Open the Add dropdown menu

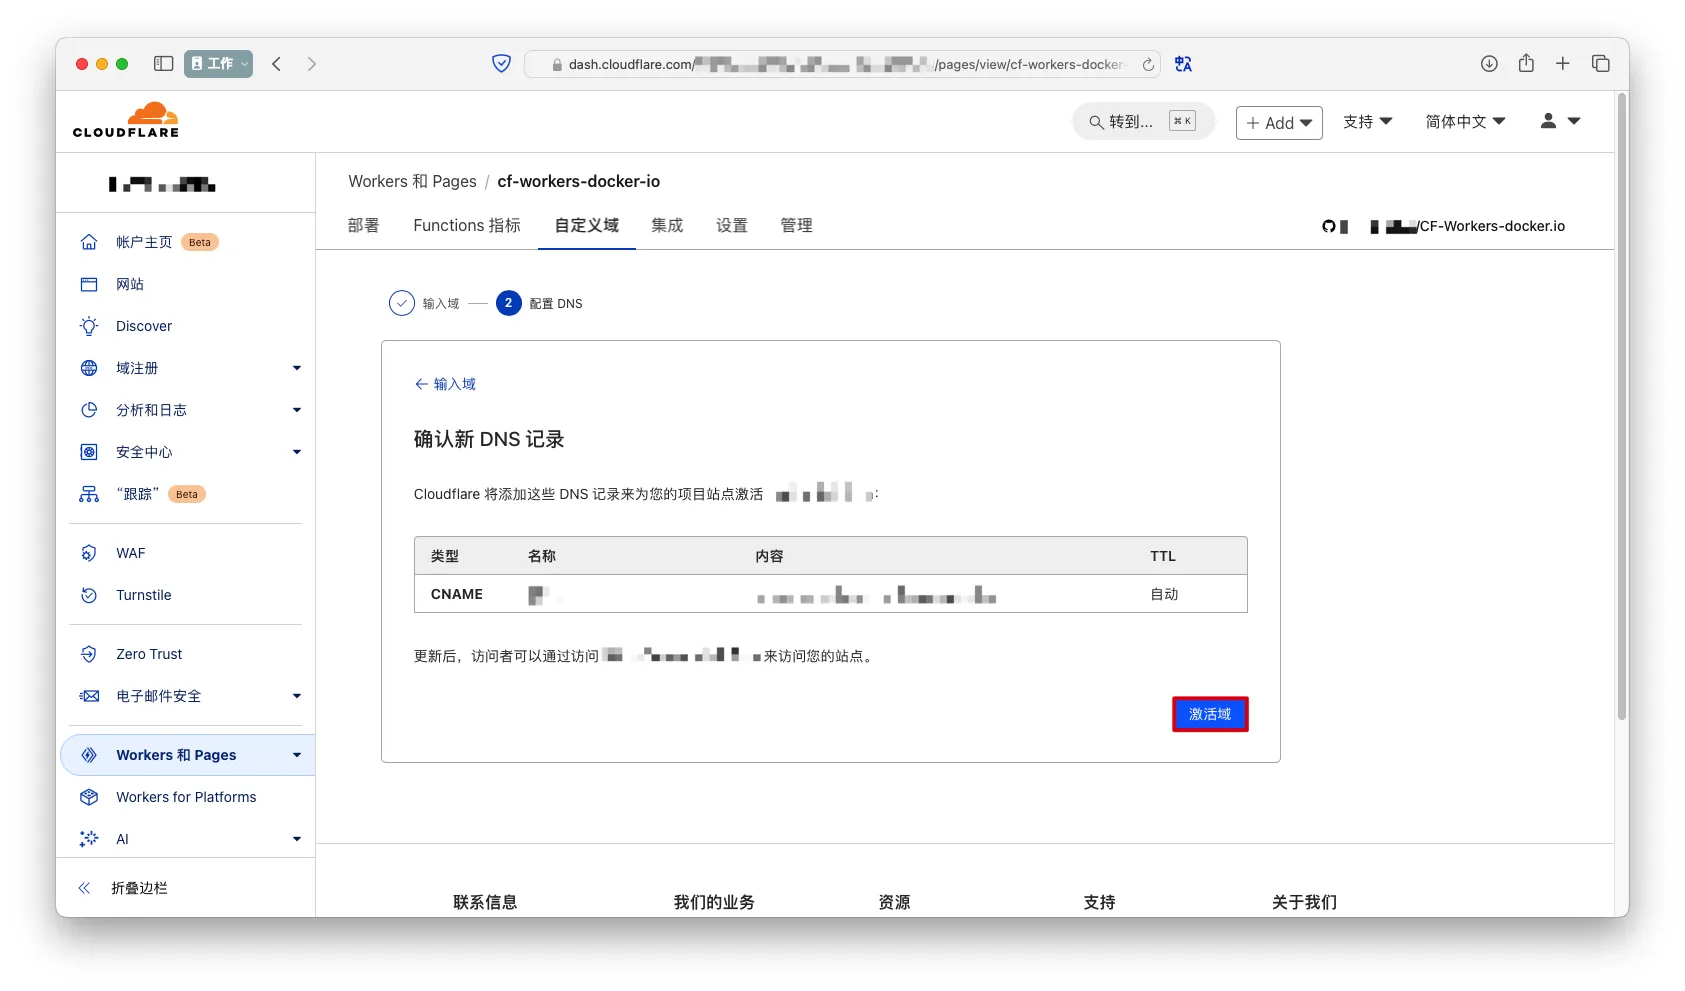pos(1279,123)
